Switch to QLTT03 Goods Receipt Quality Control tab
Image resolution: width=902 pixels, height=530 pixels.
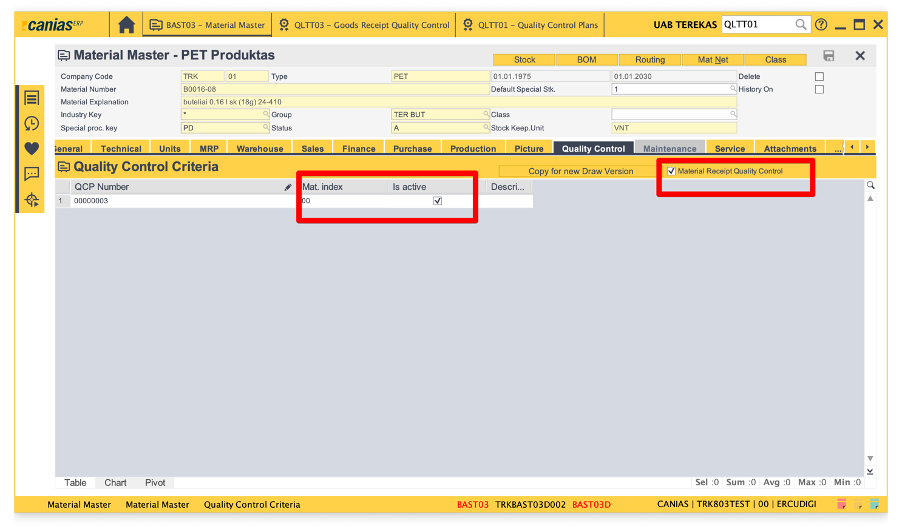(x=363, y=25)
